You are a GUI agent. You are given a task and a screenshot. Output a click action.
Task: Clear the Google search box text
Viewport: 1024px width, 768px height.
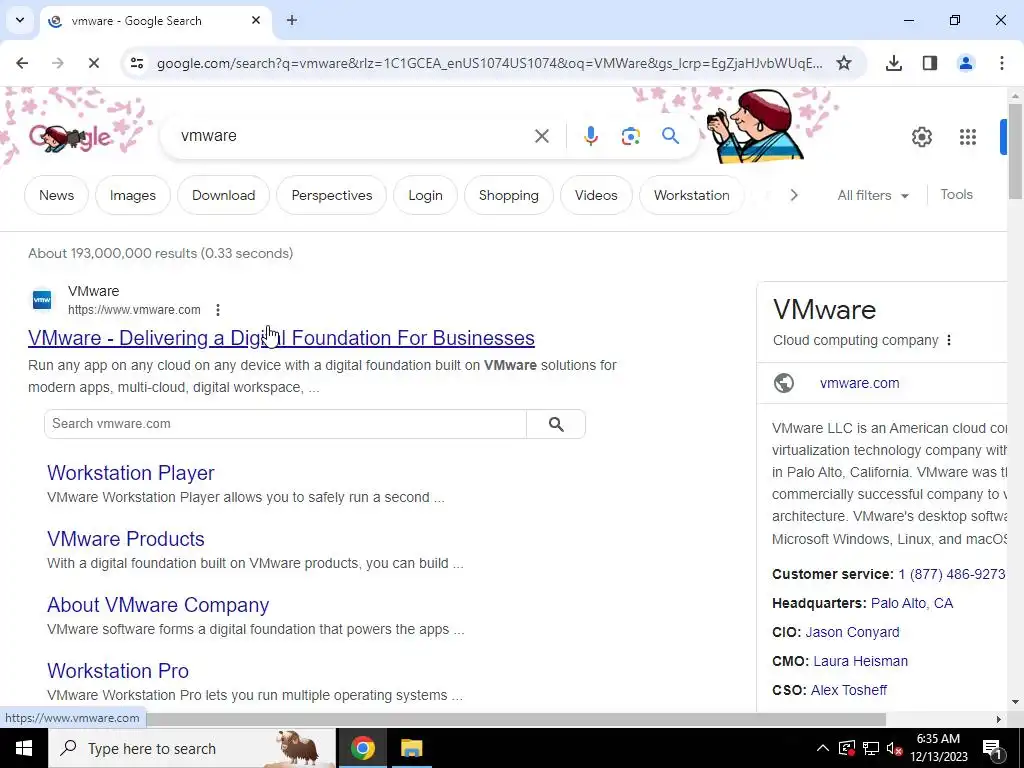pos(541,136)
